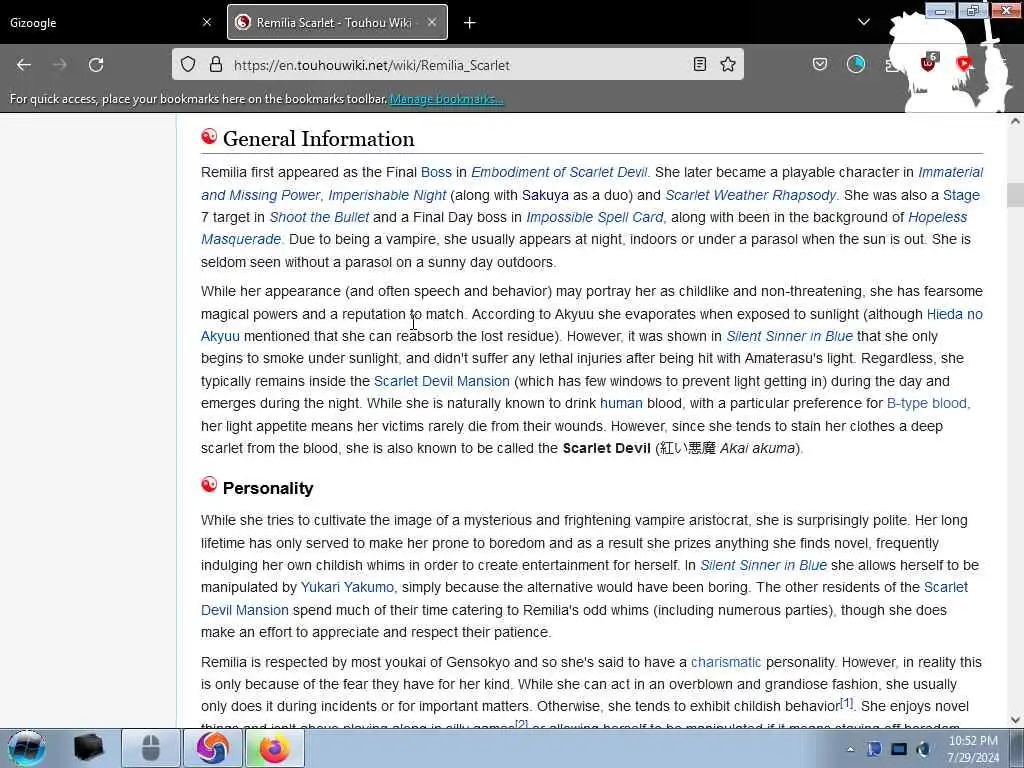Open the Imperishable Night link
Viewport: 1024px width, 768px height.
(x=387, y=195)
